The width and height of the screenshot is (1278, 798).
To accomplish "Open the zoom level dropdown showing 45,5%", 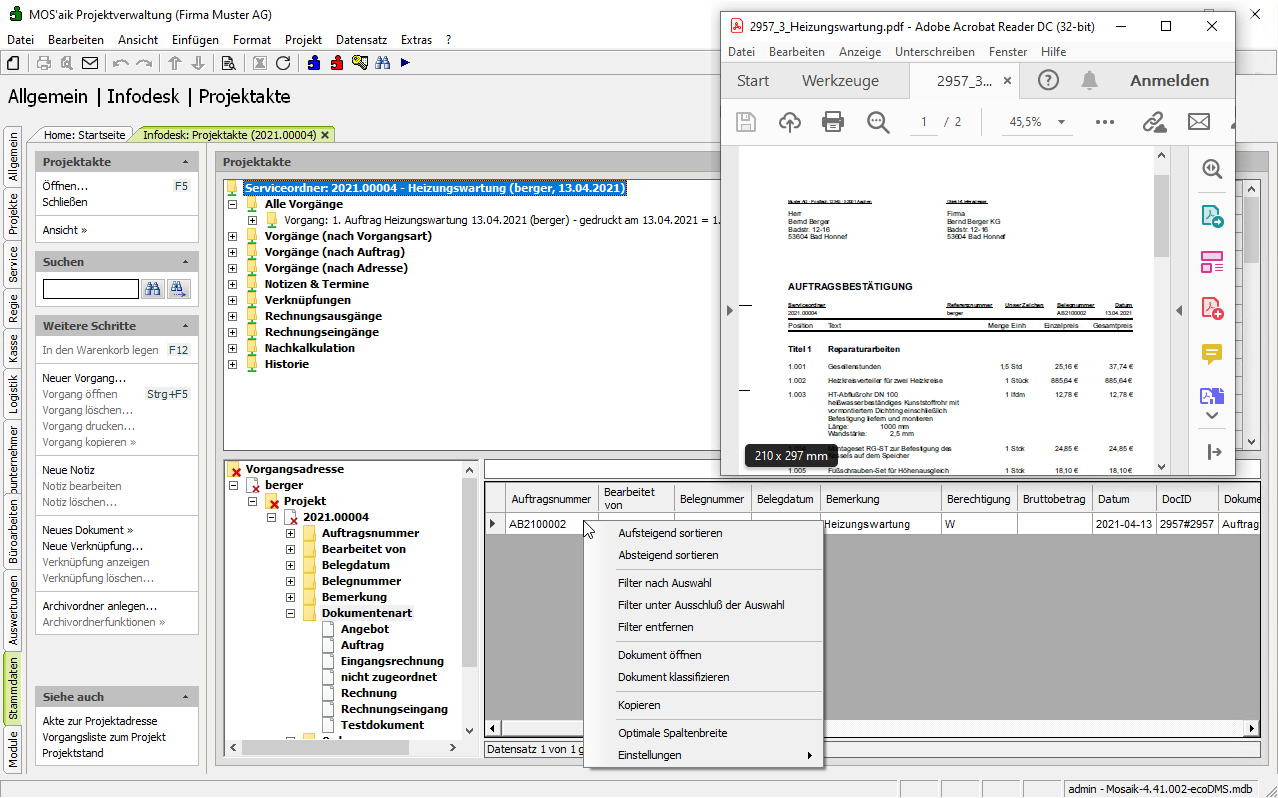I will 1061,122.
